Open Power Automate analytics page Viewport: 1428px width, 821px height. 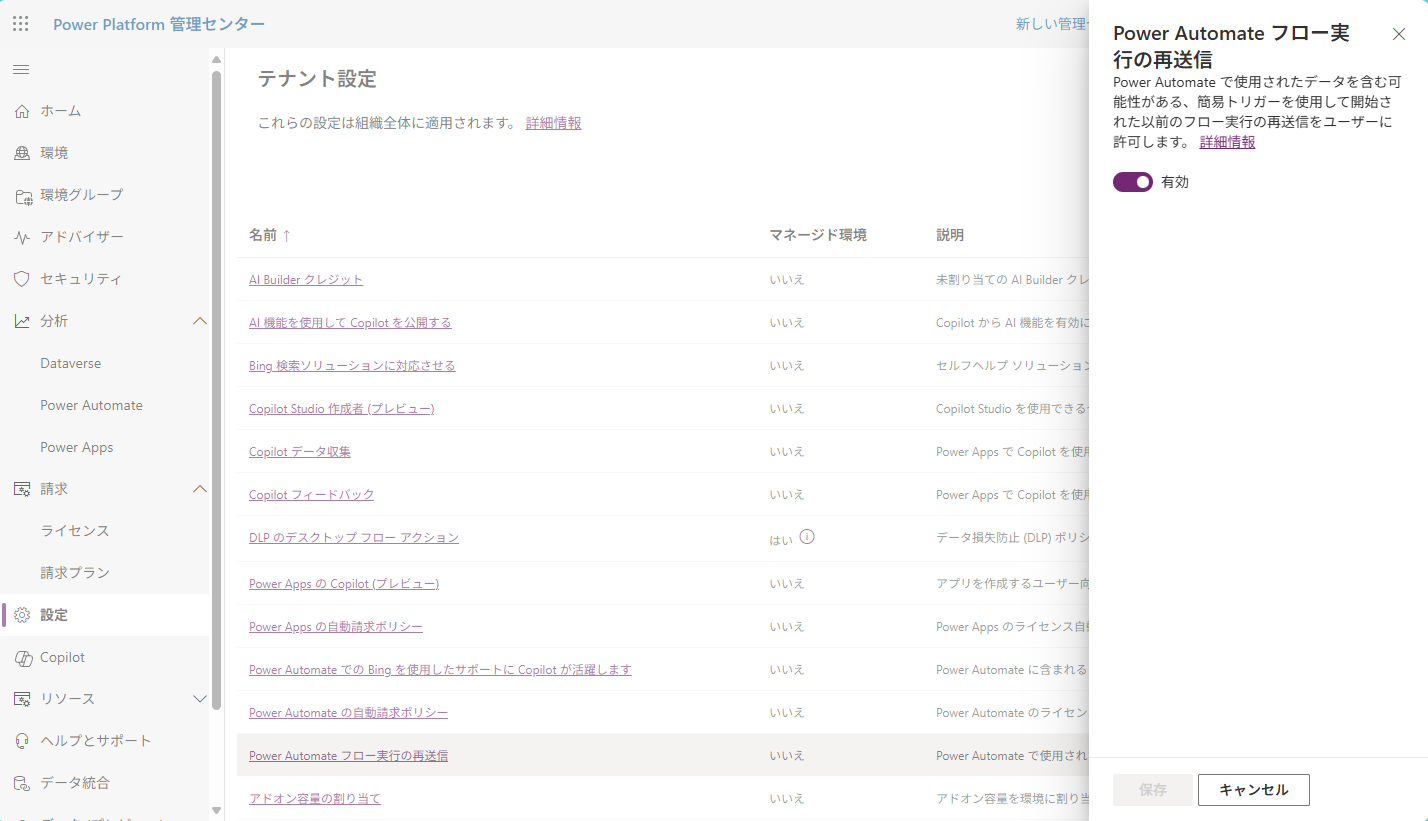pyautogui.click(x=92, y=405)
